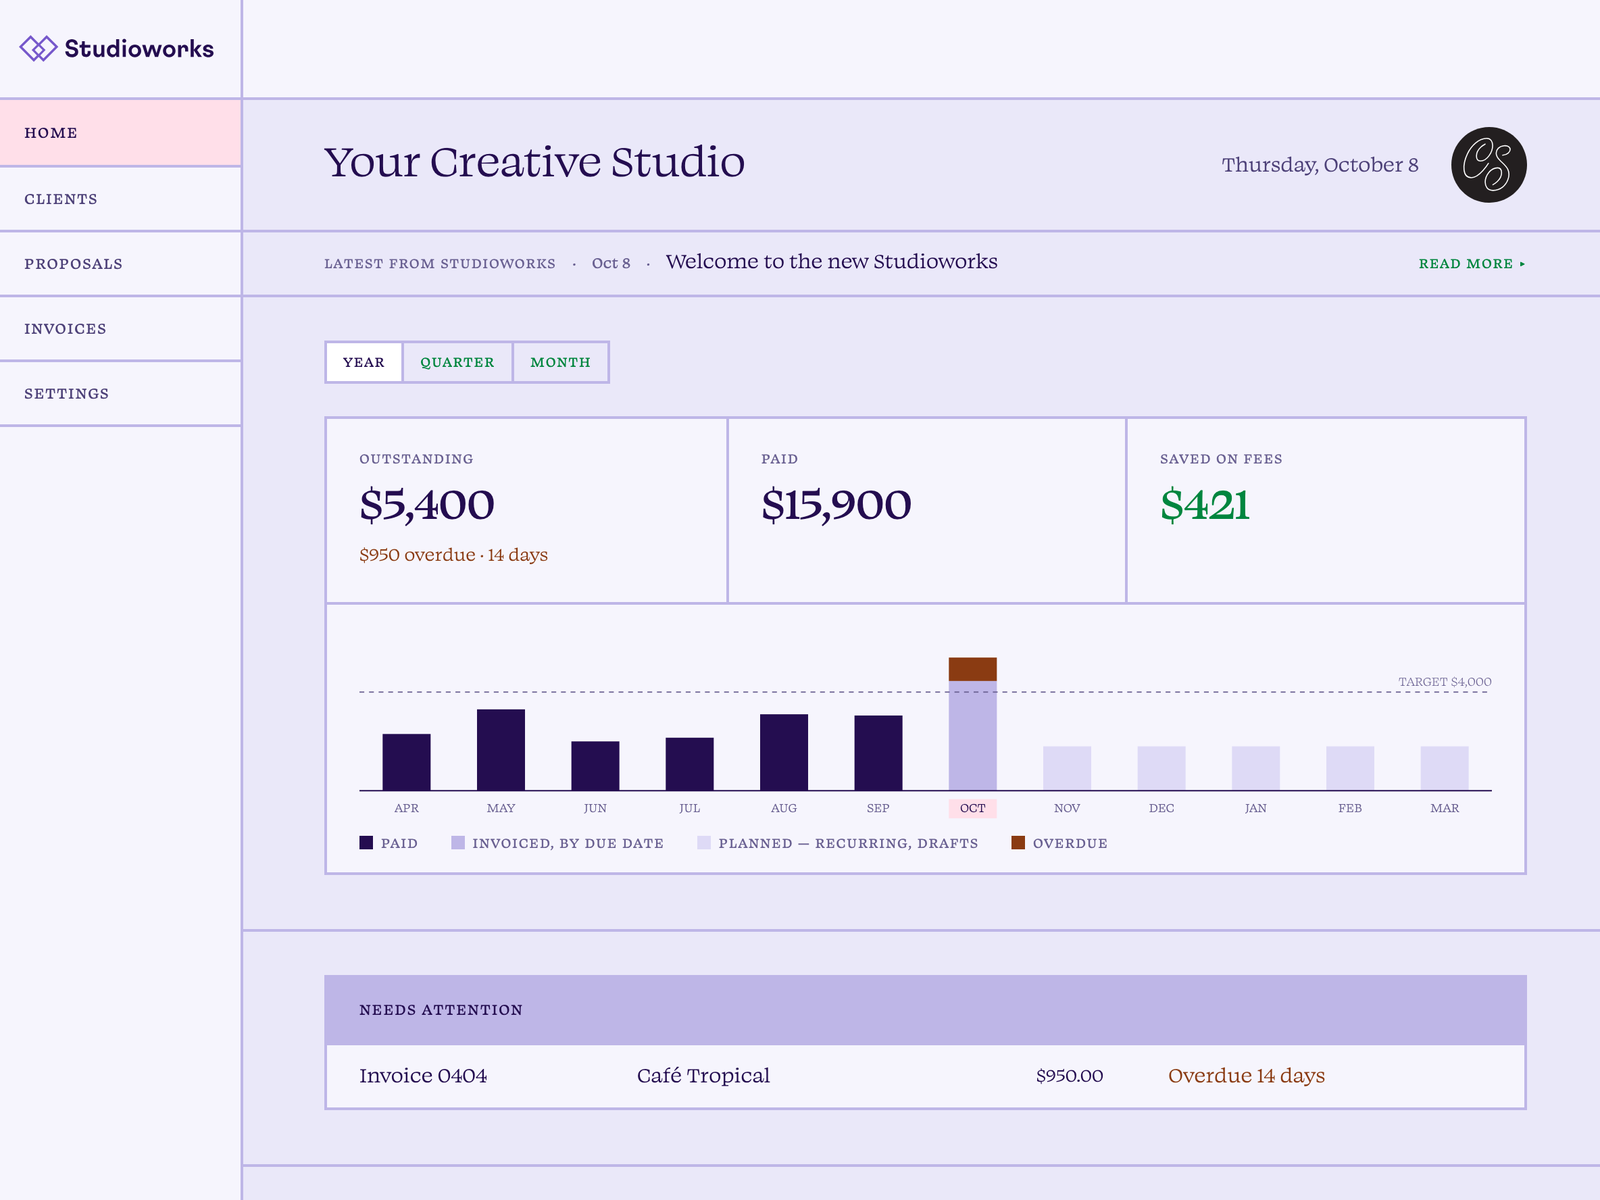Click the November planned bar
Image resolution: width=1600 pixels, height=1200 pixels.
pyautogui.click(x=1067, y=768)
